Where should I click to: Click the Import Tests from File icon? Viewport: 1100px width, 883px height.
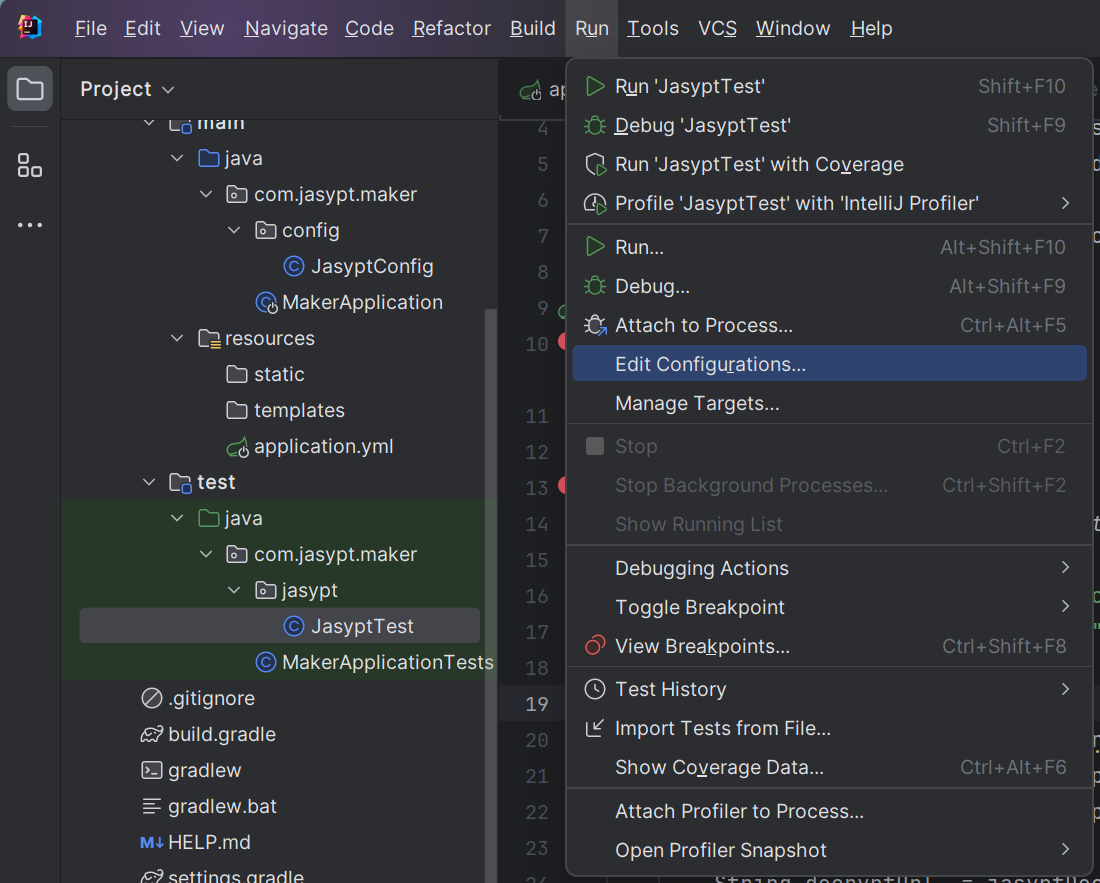pos(595,728)
